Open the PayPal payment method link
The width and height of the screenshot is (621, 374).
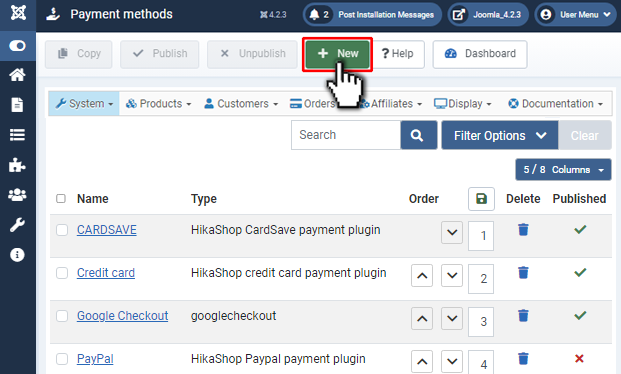click(x=95, y=359)
